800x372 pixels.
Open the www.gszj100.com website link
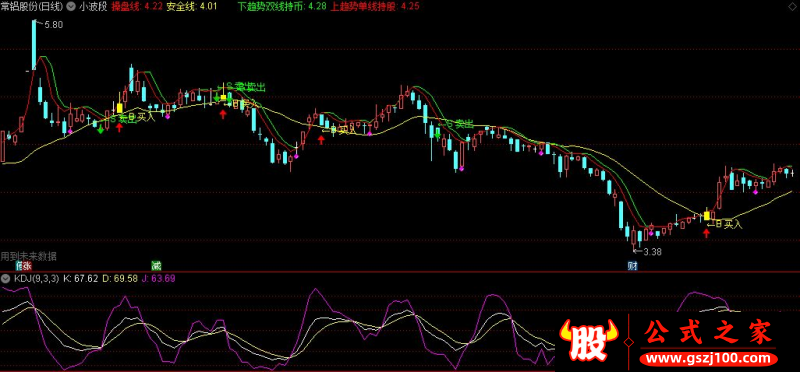(708, 359)
